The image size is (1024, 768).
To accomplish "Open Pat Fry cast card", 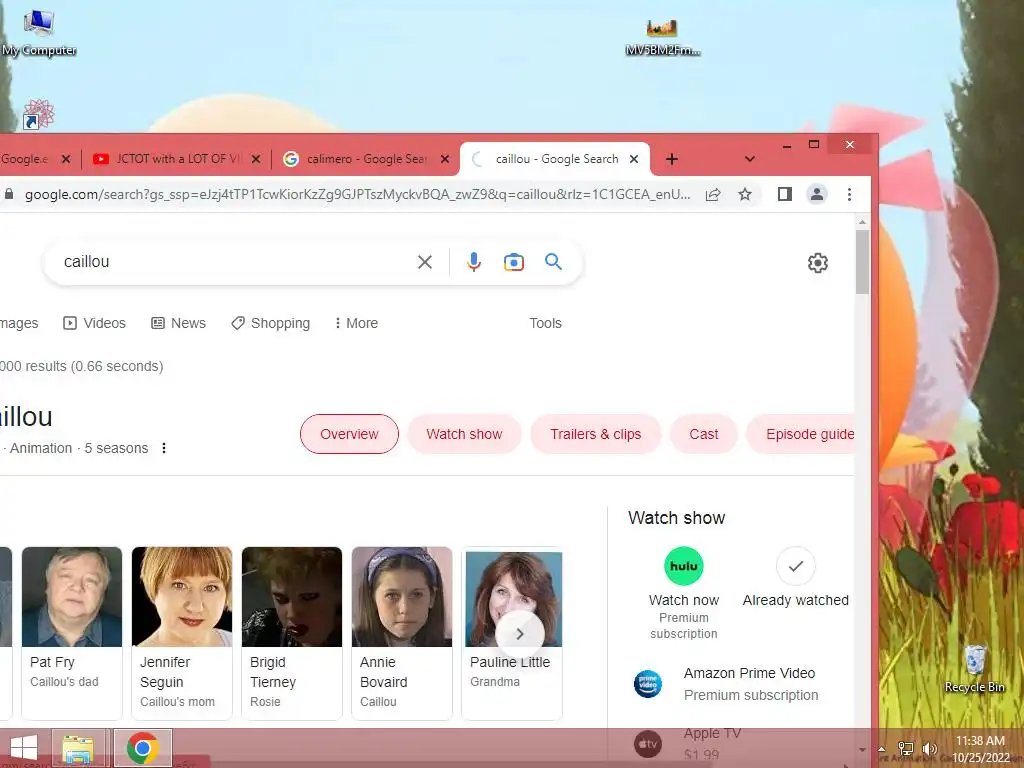I will tap(72, 633).
